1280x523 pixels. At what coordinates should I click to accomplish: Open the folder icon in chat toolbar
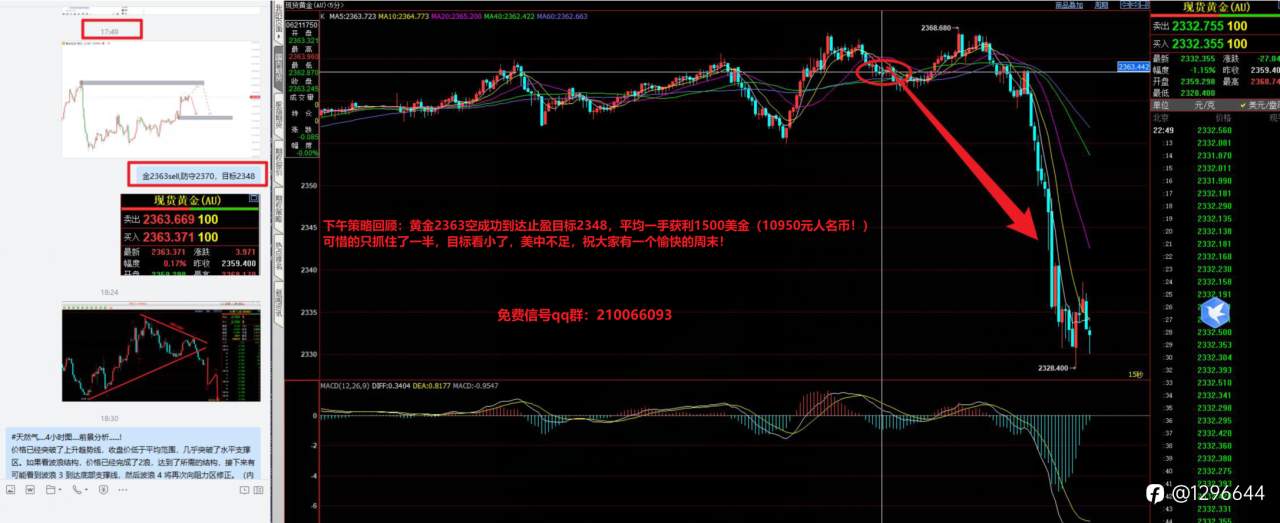coord(50,490)
